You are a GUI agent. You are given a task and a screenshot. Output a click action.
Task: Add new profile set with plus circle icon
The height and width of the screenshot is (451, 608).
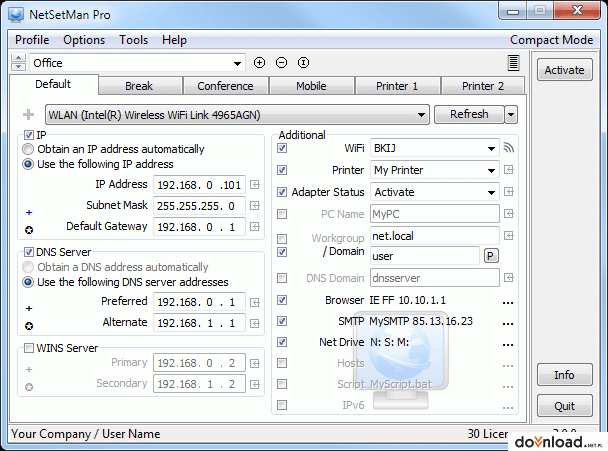pyautogui.click(x=259, y=62)
